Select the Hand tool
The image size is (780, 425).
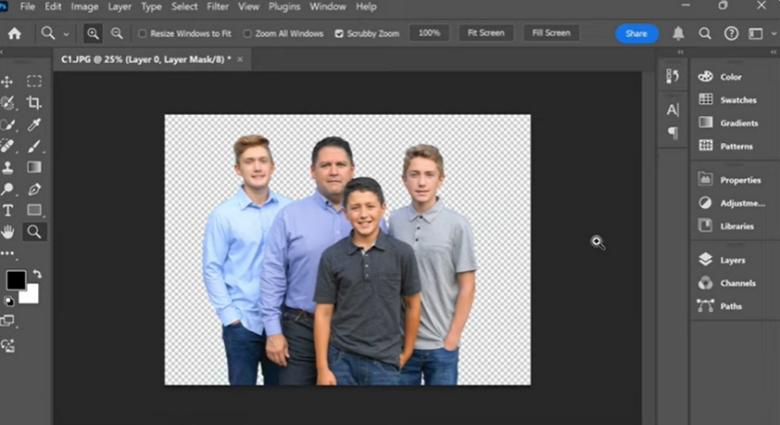pos(8,232)
